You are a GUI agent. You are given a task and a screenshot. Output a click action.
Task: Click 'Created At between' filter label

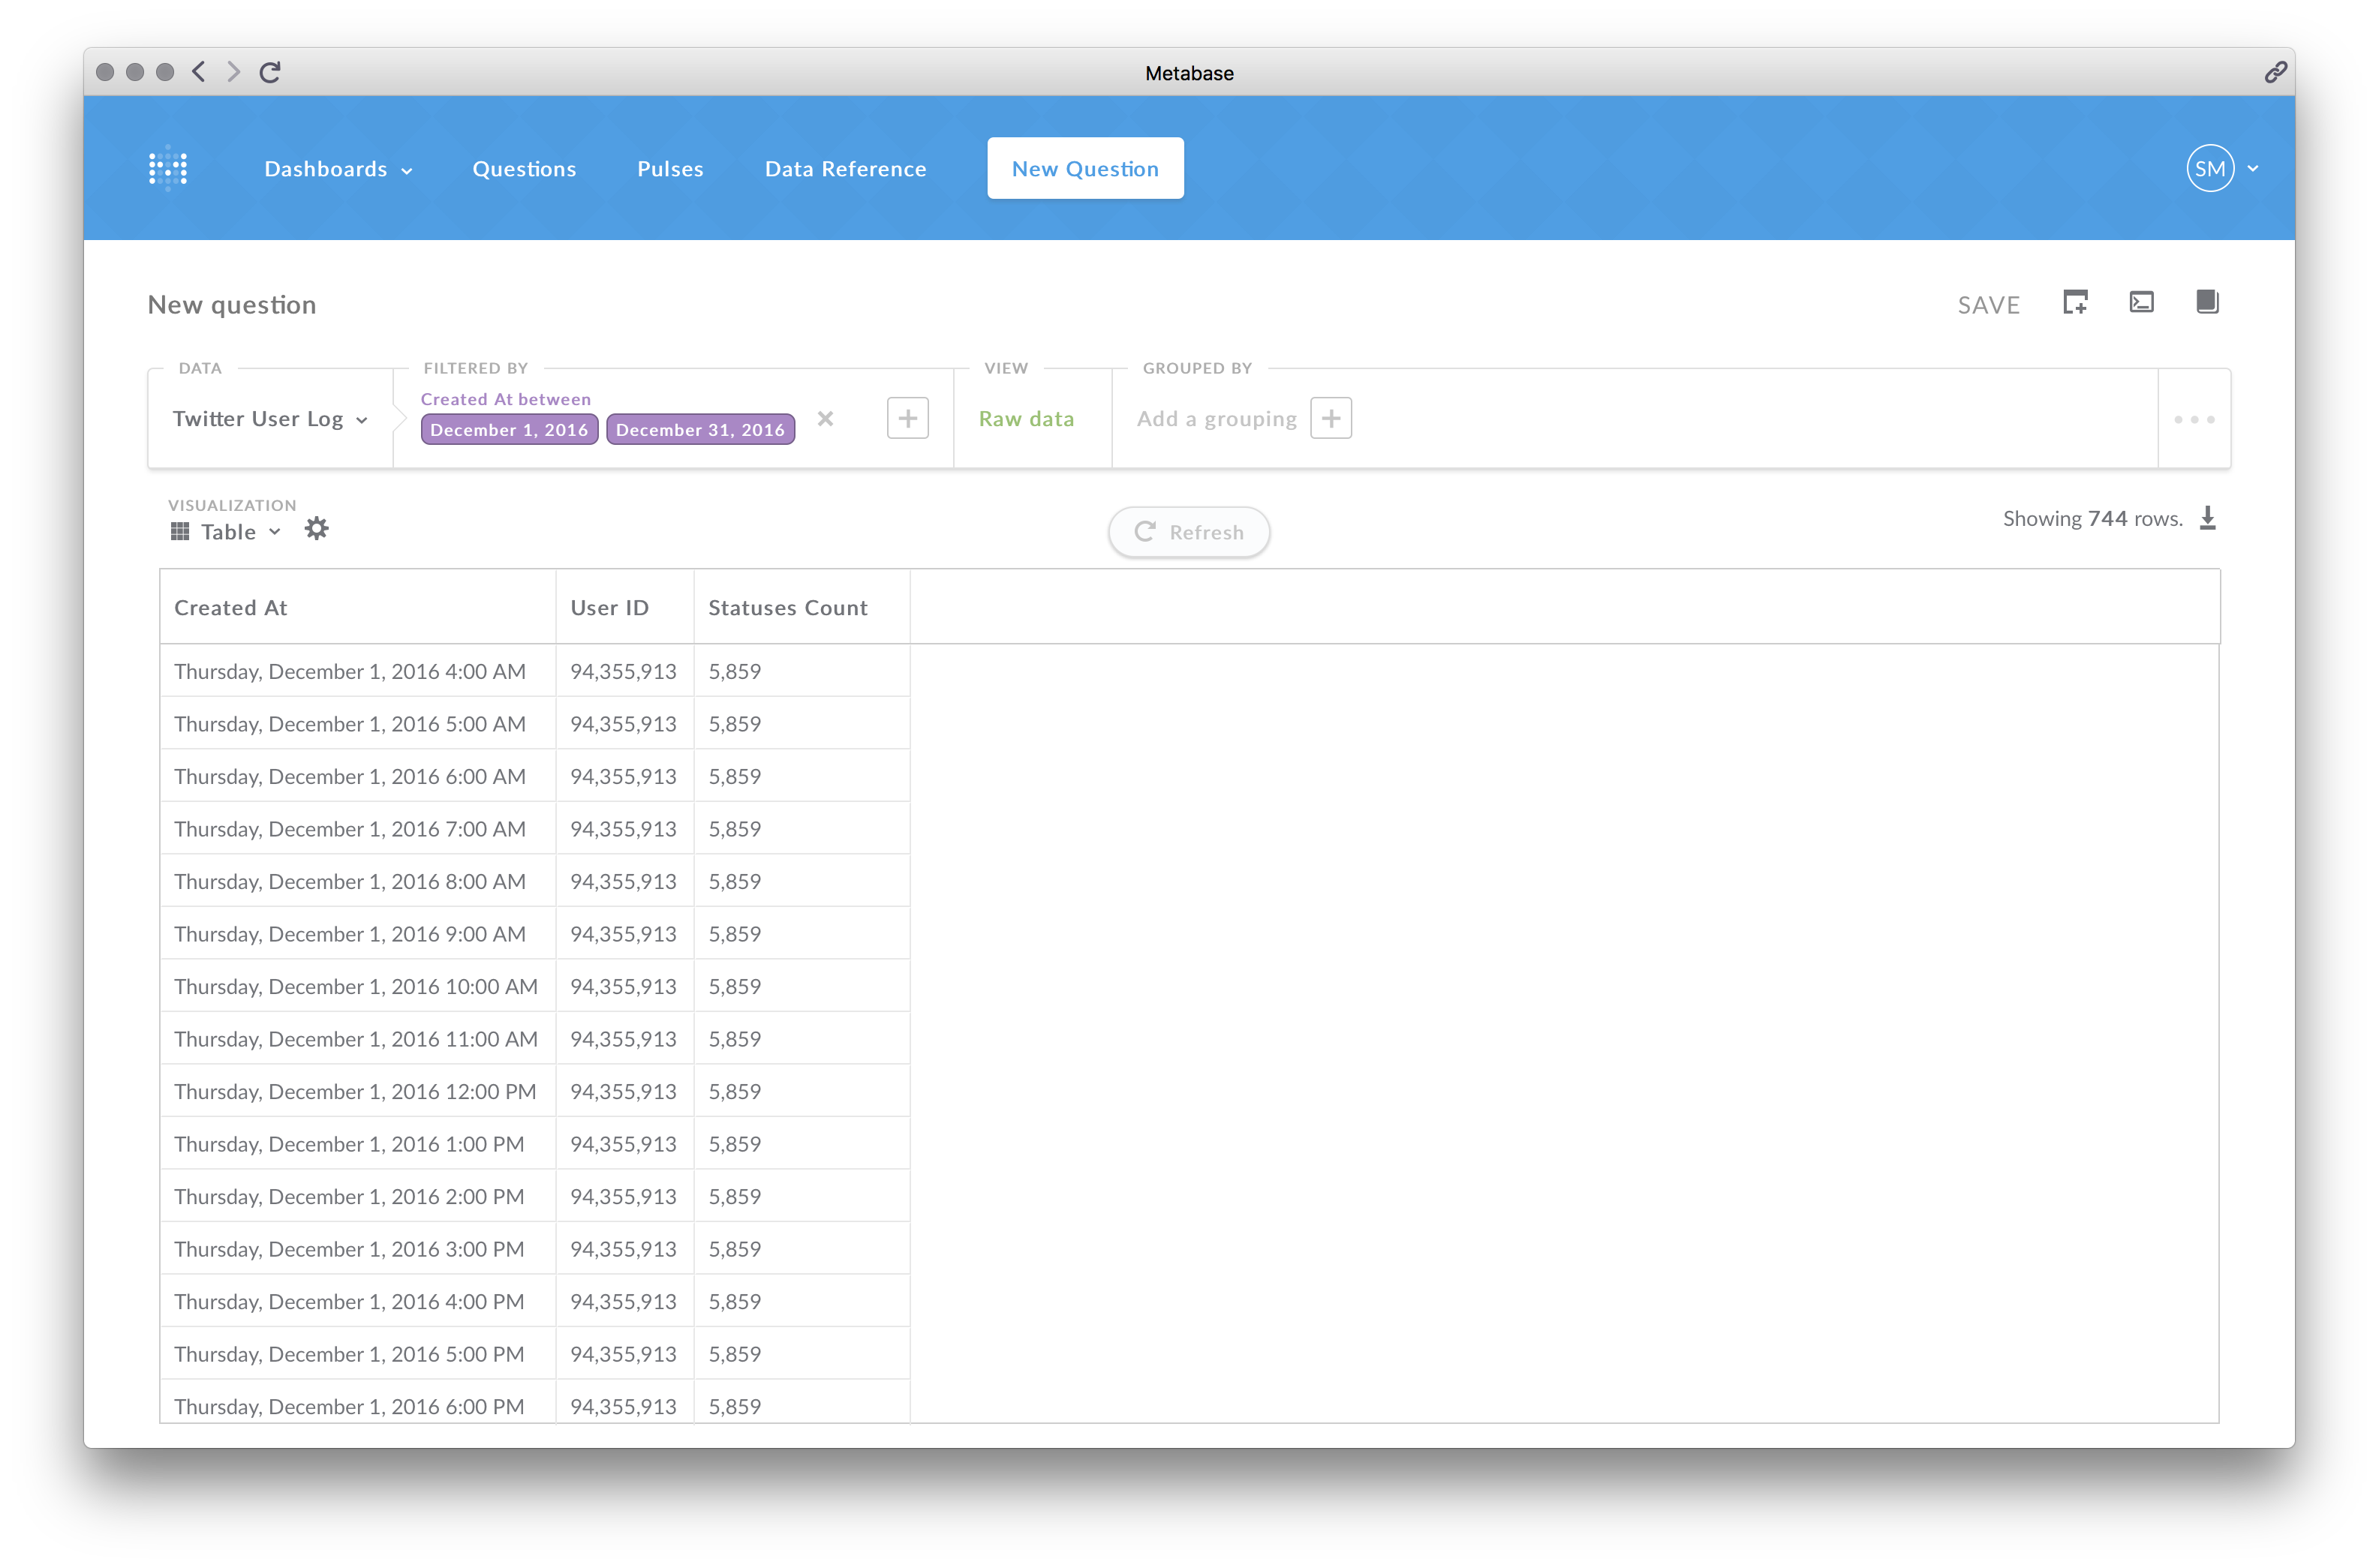505,399
